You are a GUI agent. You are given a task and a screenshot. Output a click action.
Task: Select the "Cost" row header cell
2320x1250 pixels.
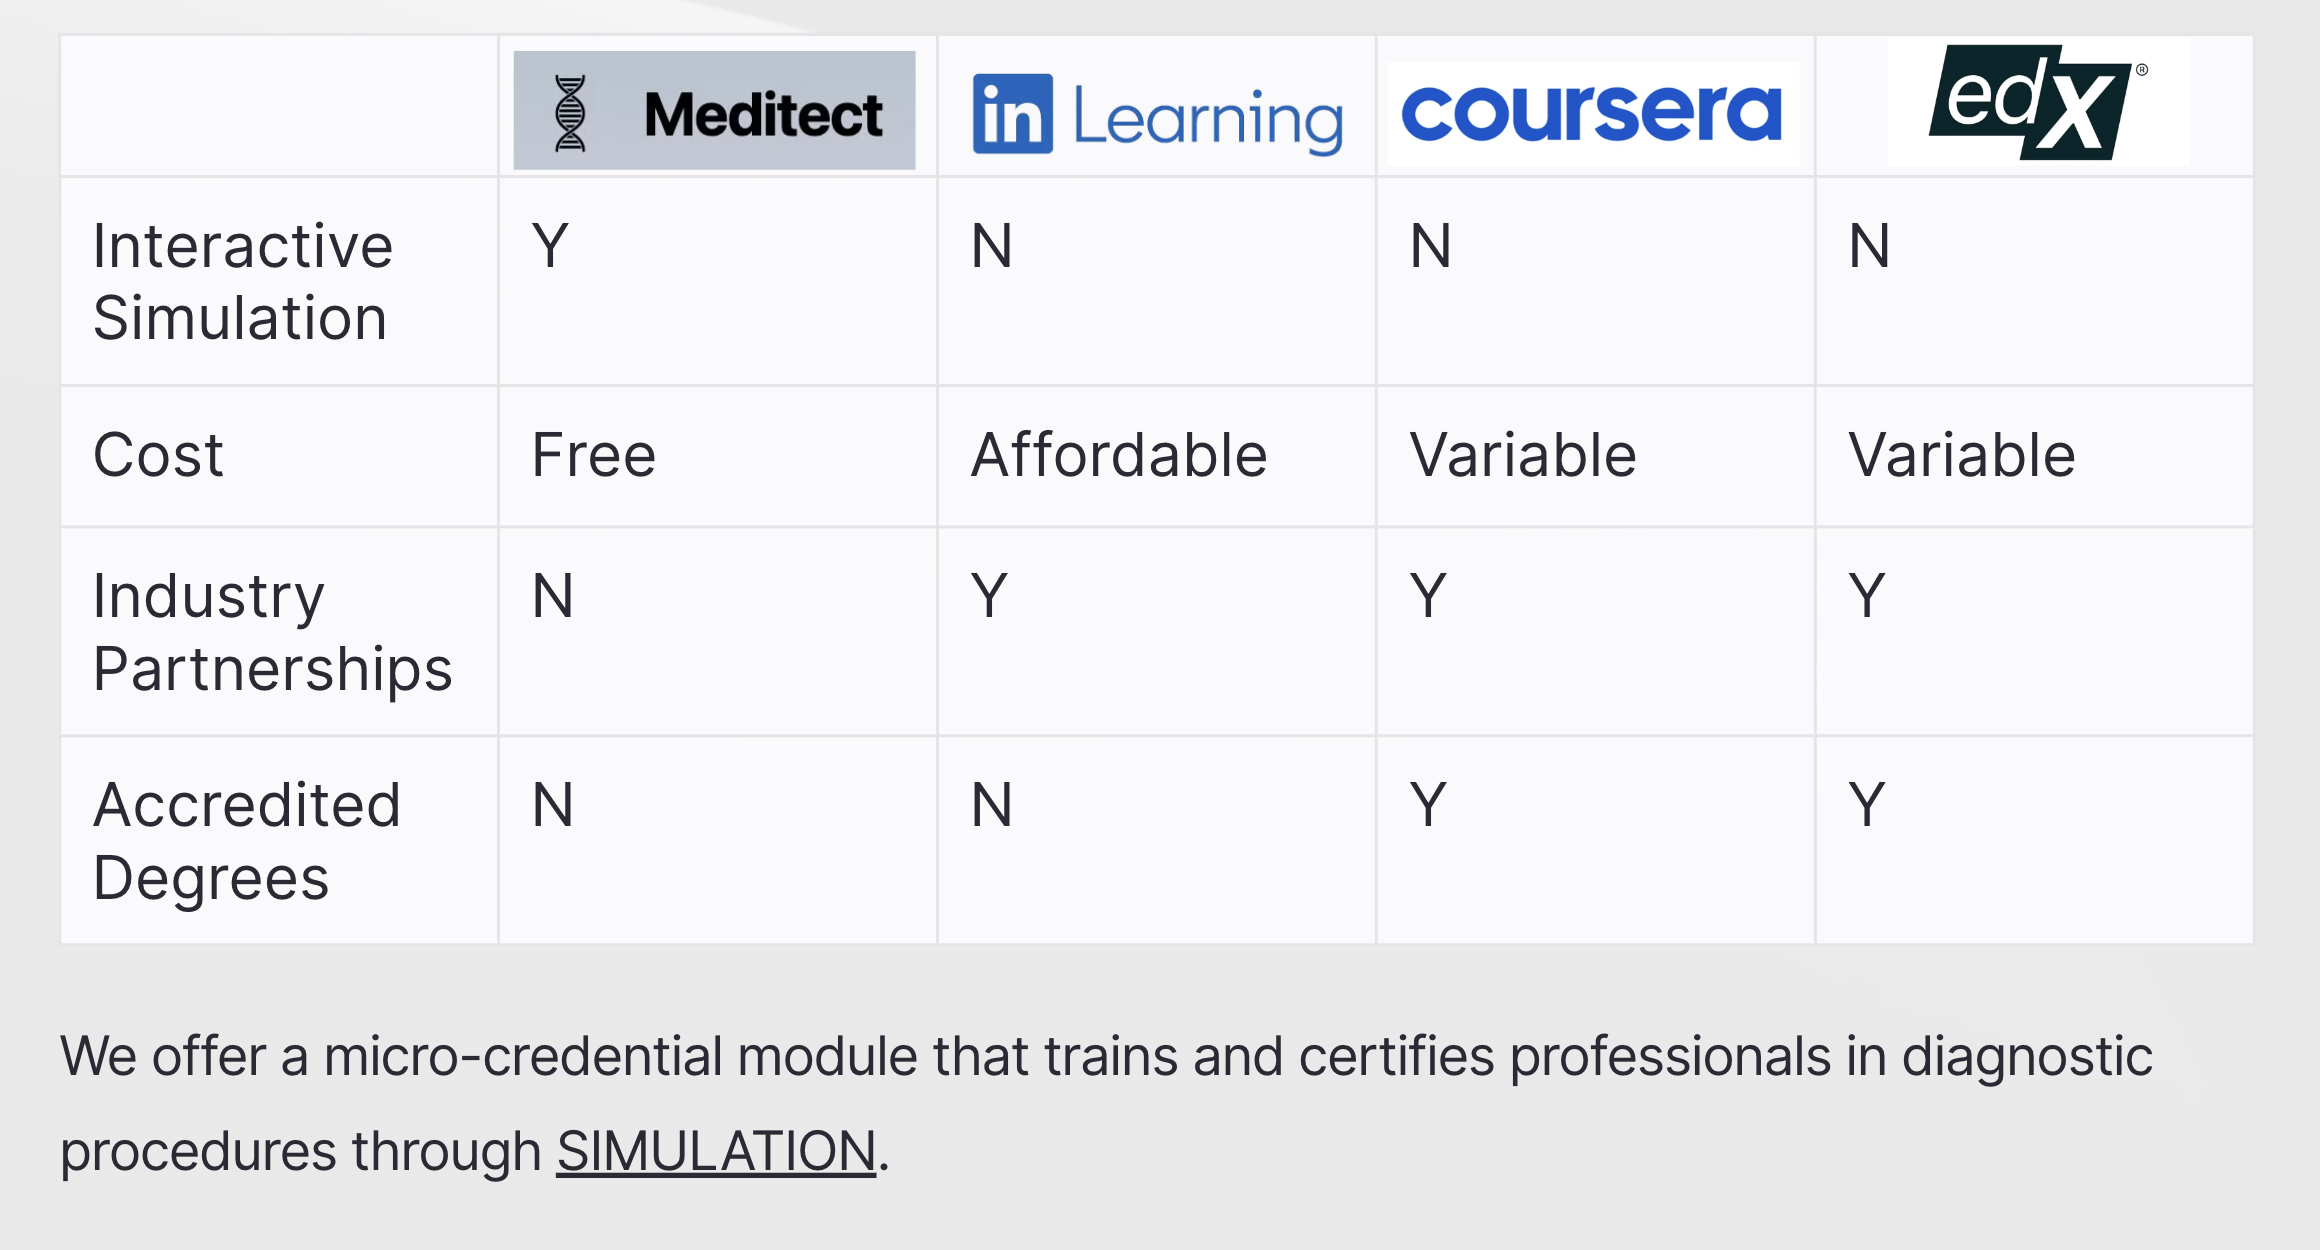158,455
